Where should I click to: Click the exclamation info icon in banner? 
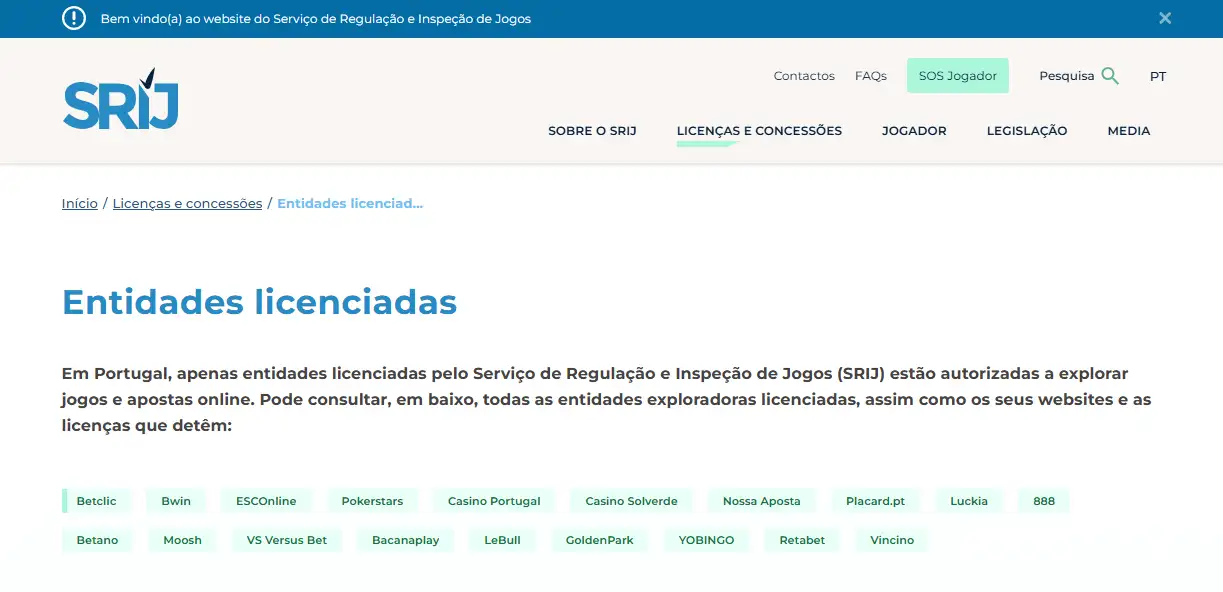click(x=74, y=18)
